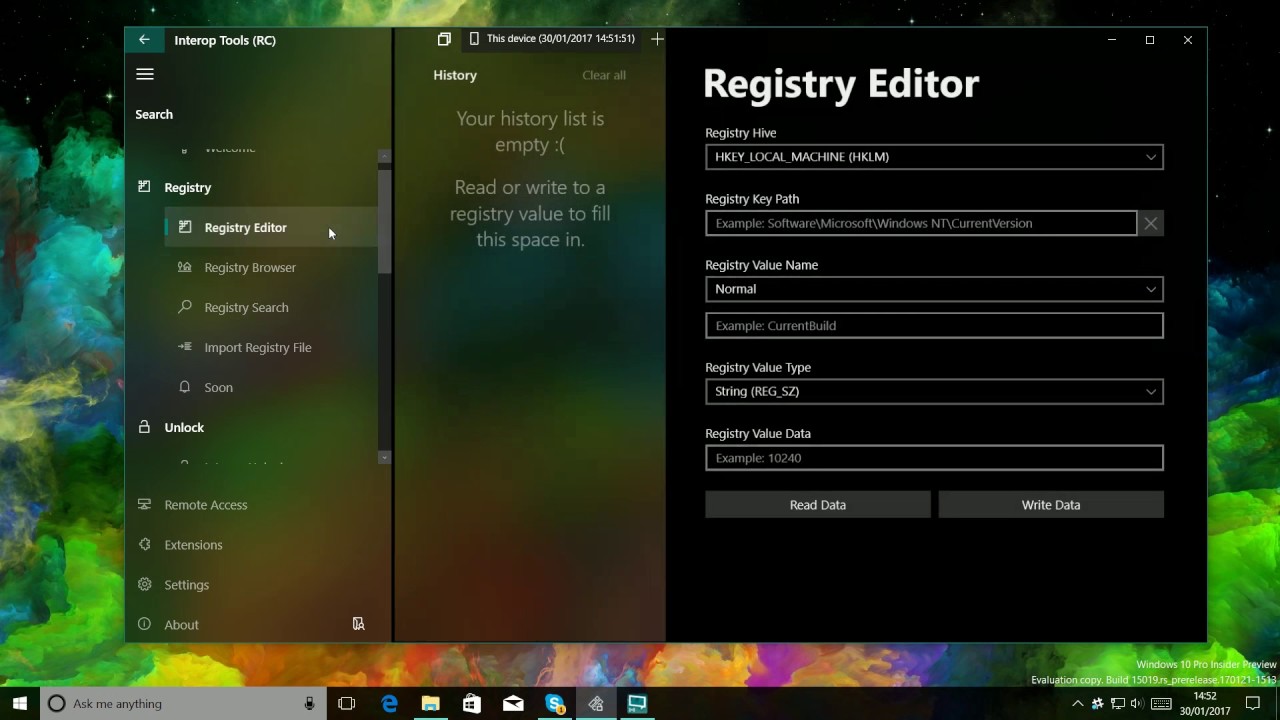Click Clear all in History panel
This screenshot has width=1280, height=720.
pyautogui.click(x=604, y=75)
